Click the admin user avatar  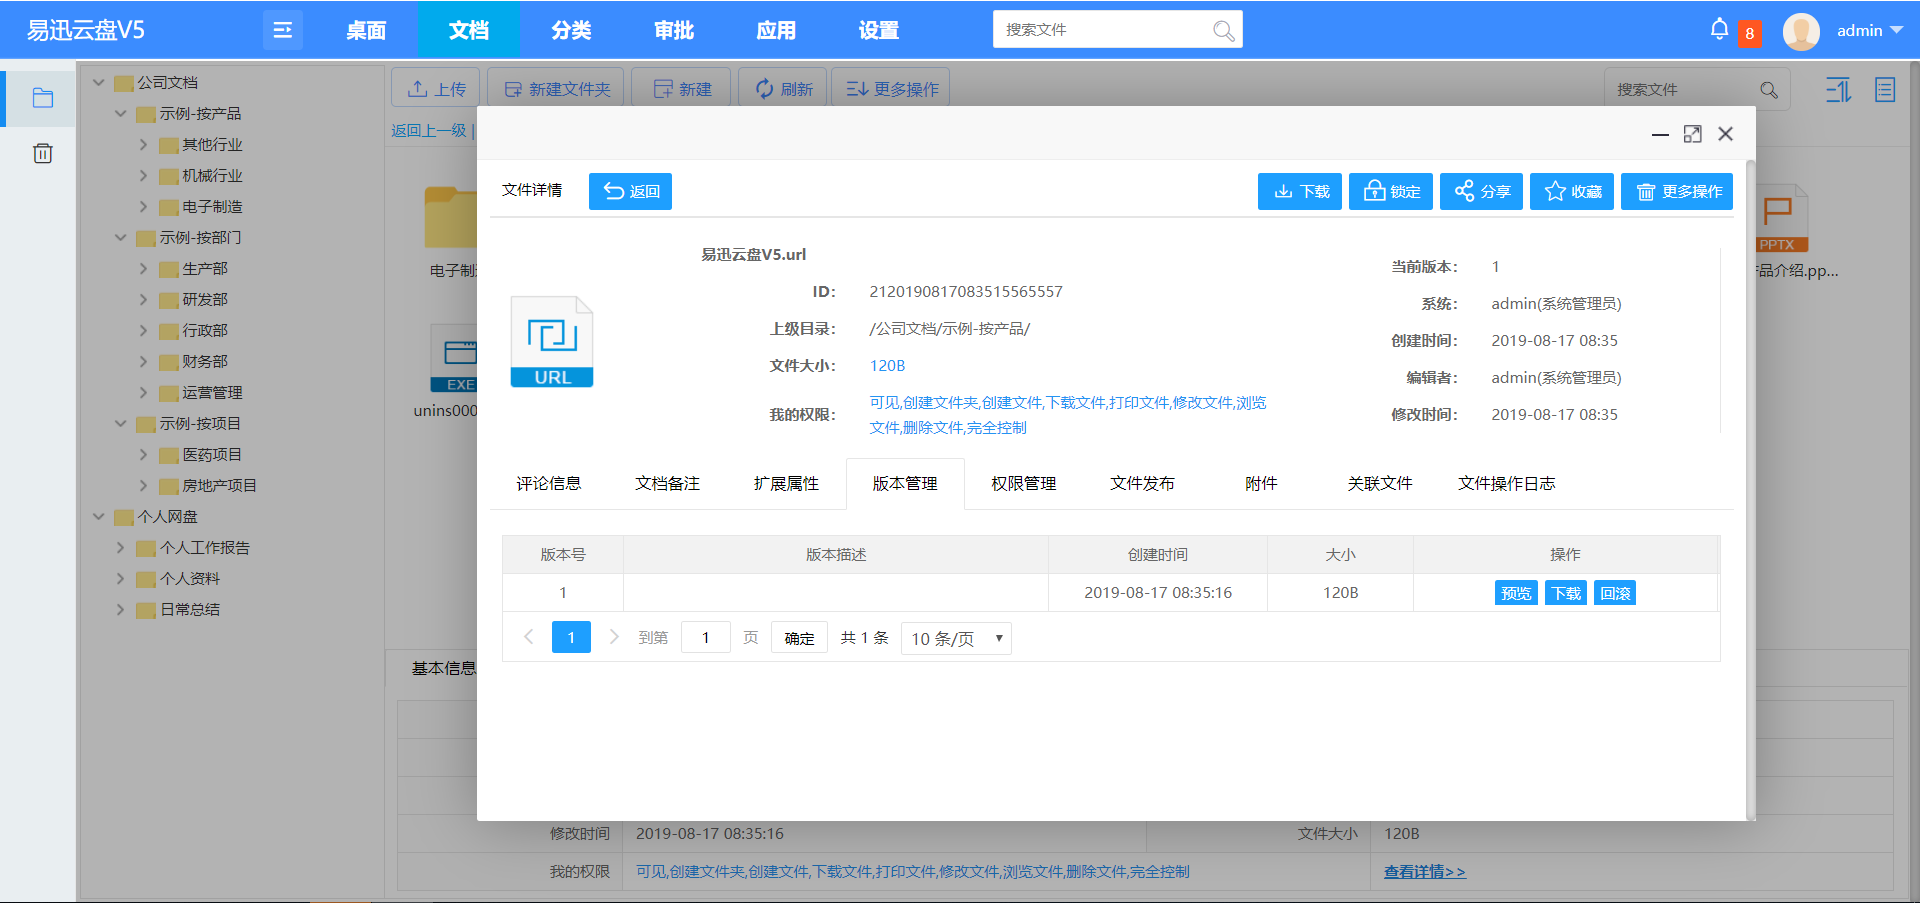(1801, 31)
